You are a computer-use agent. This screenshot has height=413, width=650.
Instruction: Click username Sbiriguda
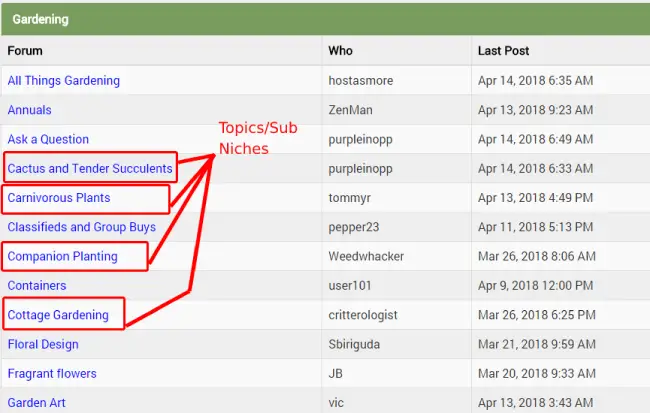tap(354, 345)
